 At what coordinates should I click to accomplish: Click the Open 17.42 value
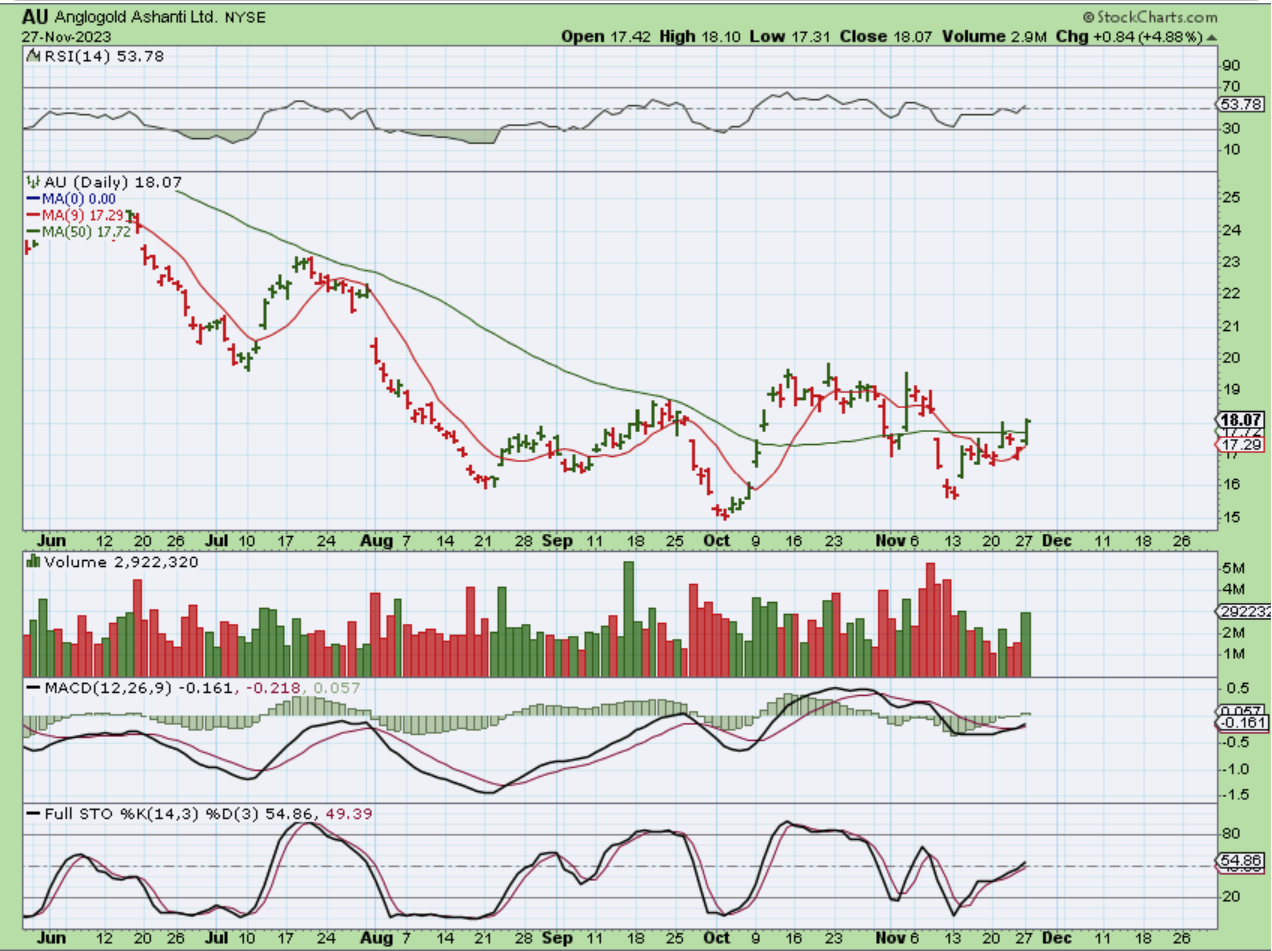pos(604,36)
